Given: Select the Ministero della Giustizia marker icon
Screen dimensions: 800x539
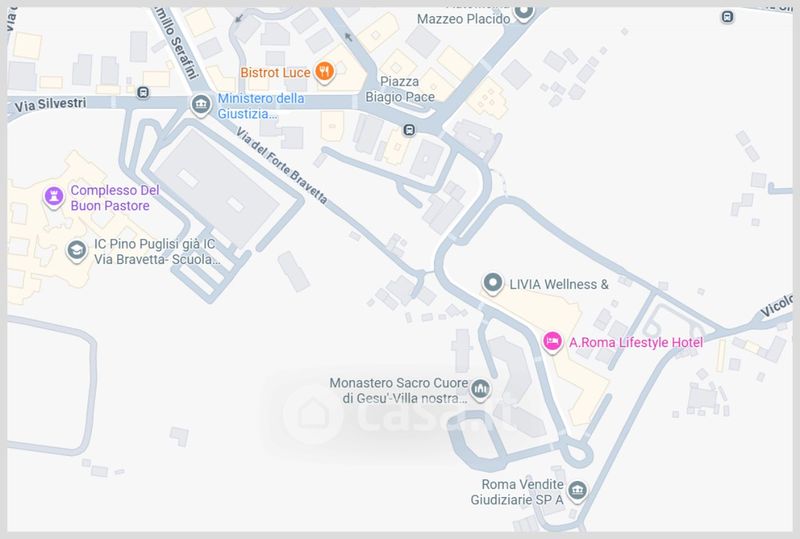Looking at the screenshot, I should [201, 105].
